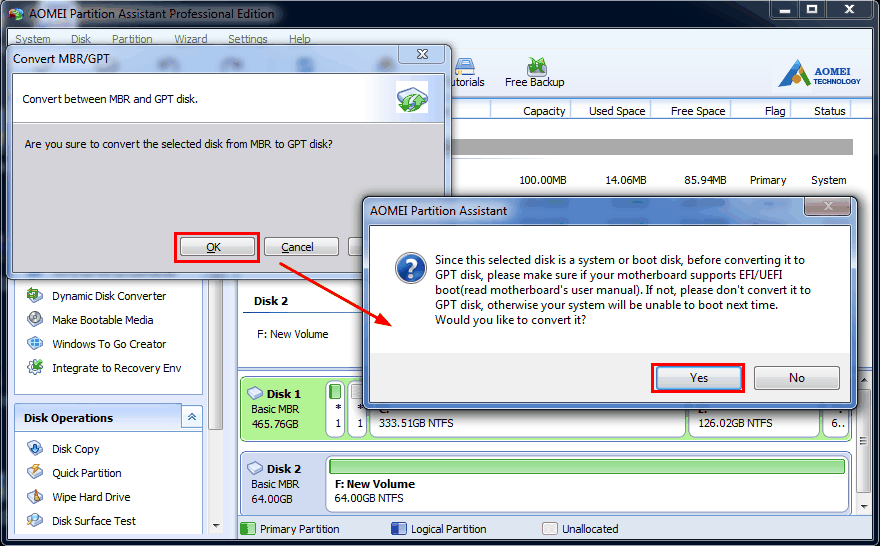880x546 pixels.
Task: Click the Disk 1 drive icon
Action: tap(255, 393)
